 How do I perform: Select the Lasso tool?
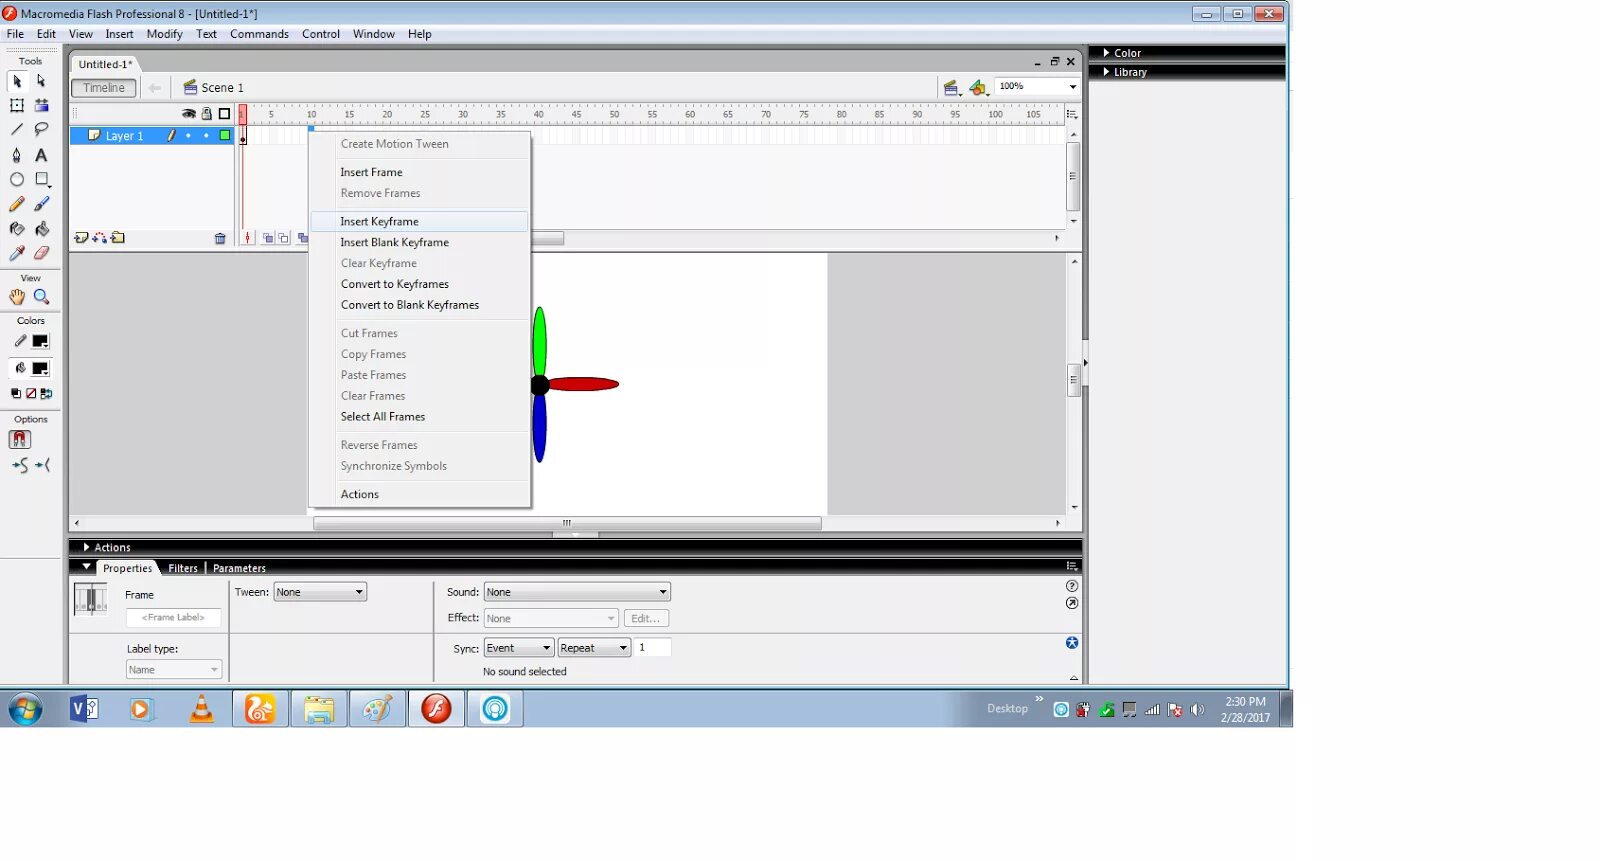(x=41, y=130)
